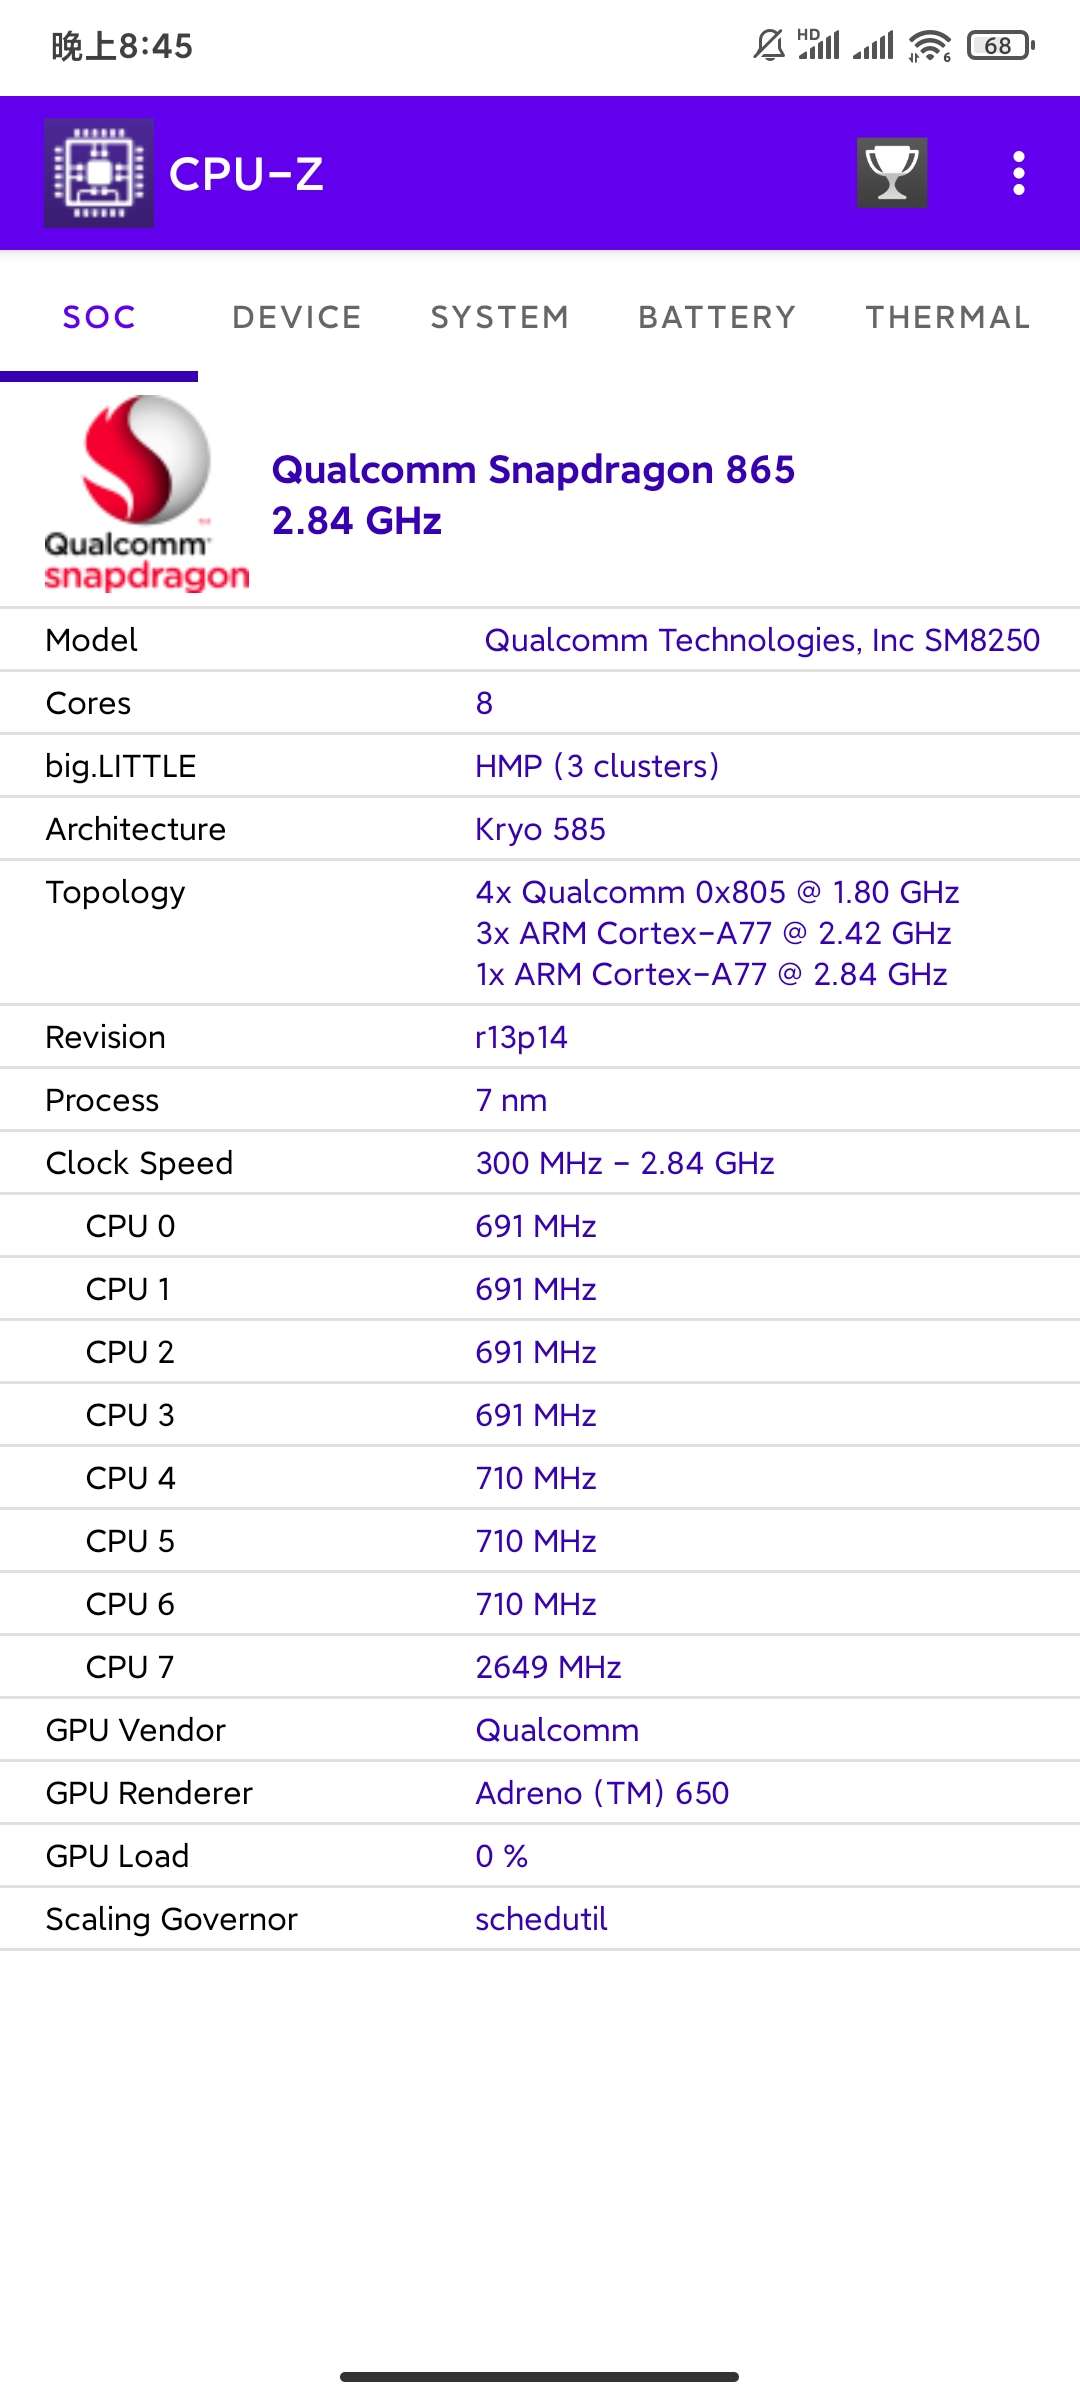Tap the CPU-Z chip app icon
The height and width of the screenshot is (2400, 1080).
[x=99, y=173]
